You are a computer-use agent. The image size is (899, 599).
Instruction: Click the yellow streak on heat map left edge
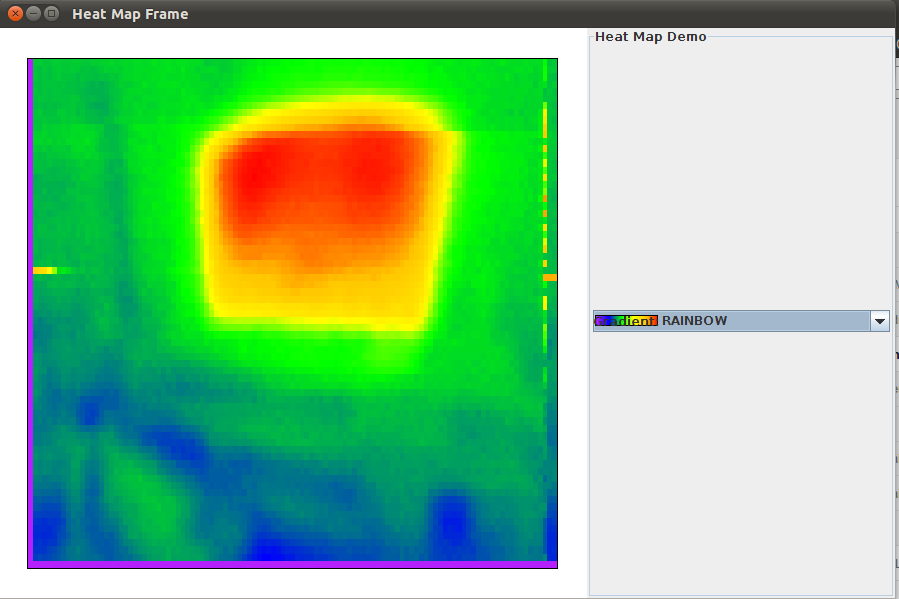(x=45, y=270)
